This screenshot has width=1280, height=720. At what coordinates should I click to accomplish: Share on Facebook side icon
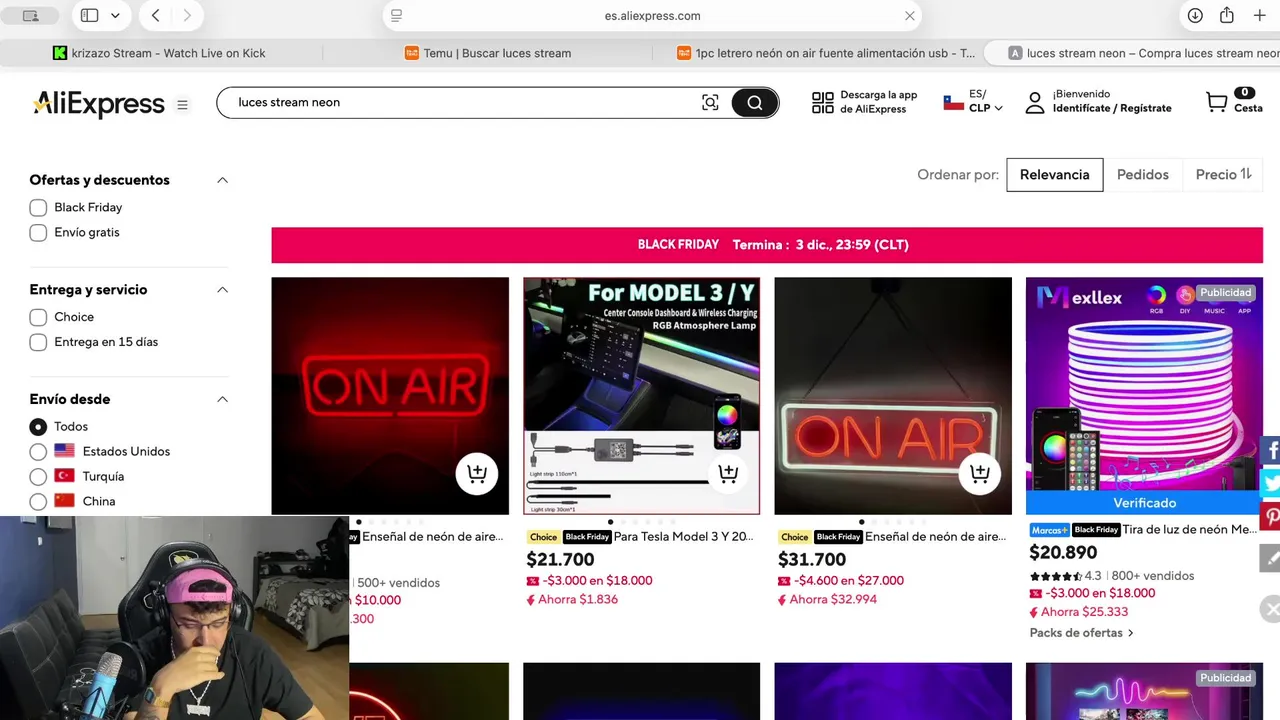[1270, 450]
